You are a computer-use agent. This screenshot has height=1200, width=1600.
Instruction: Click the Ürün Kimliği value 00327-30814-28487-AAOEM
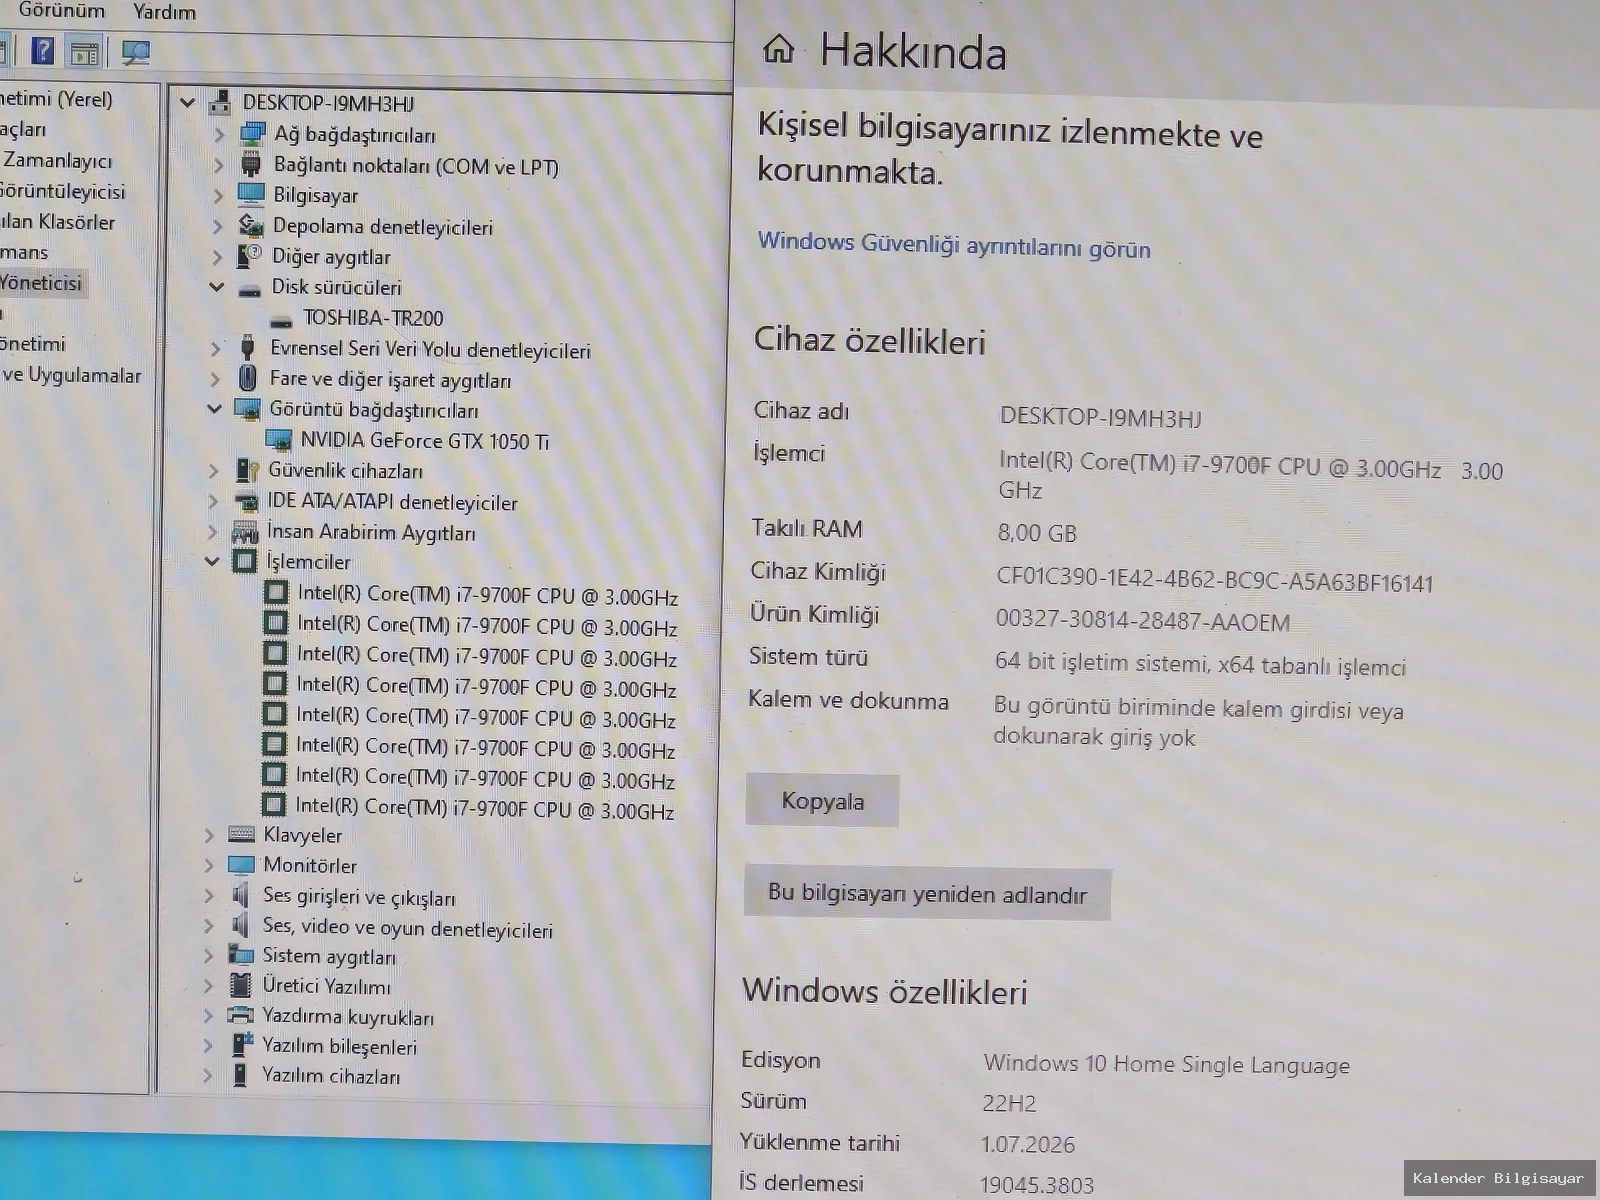(1143, 621)
